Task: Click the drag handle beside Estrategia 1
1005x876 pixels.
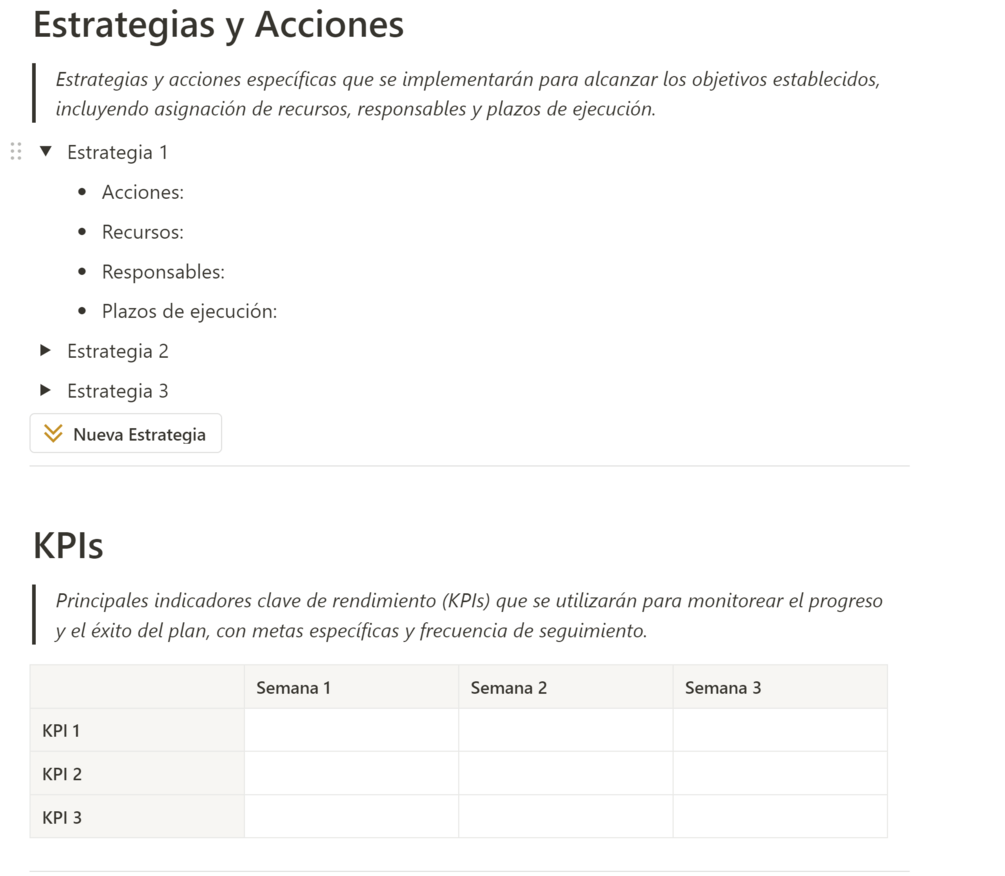Action: (x=16, y=152)
